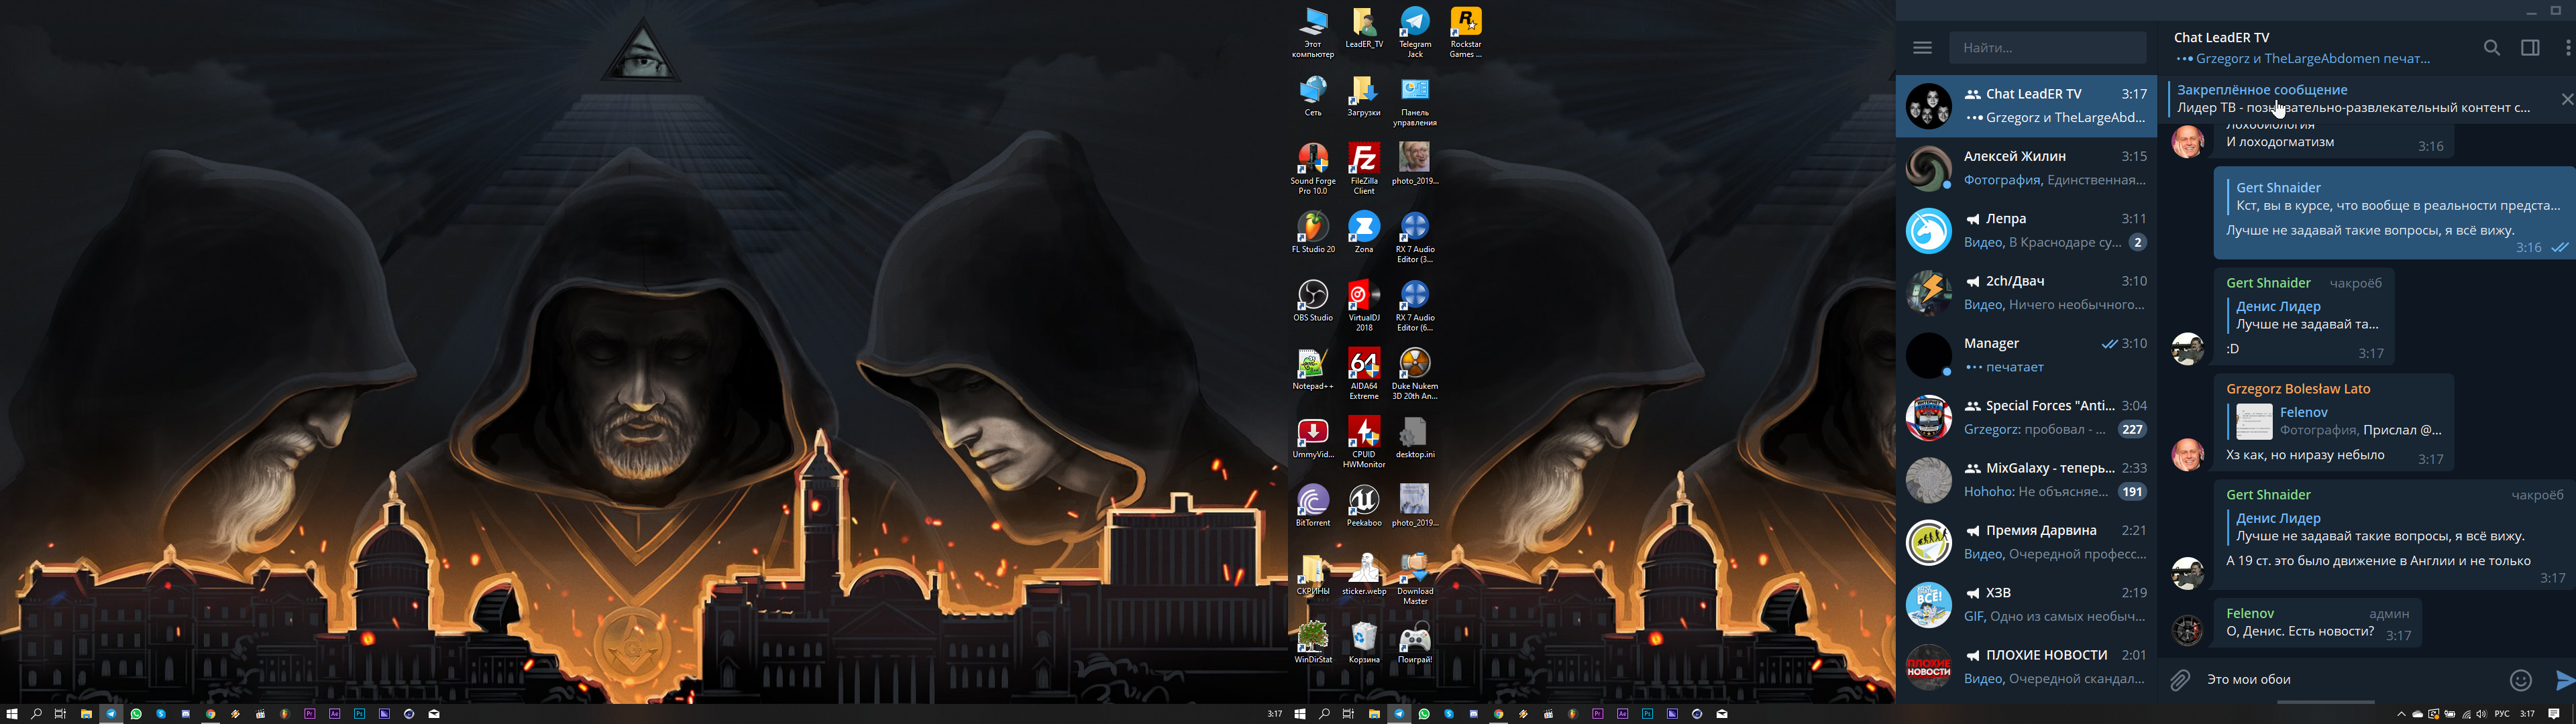The height and width of the screenshot is (724, 2576).
Task: Launch the FileZilla Client desktop icon
Action: pyautogui.click(x=1364, y=168)
